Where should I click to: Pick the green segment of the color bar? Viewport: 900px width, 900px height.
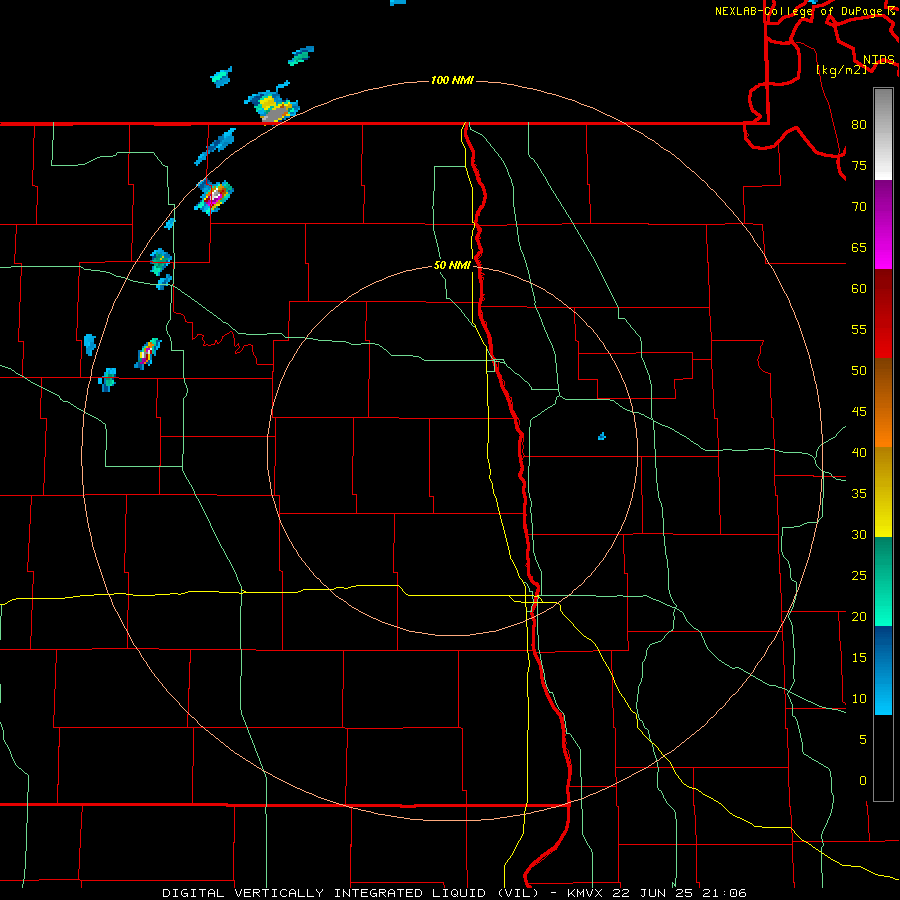[x=883, y=581]
